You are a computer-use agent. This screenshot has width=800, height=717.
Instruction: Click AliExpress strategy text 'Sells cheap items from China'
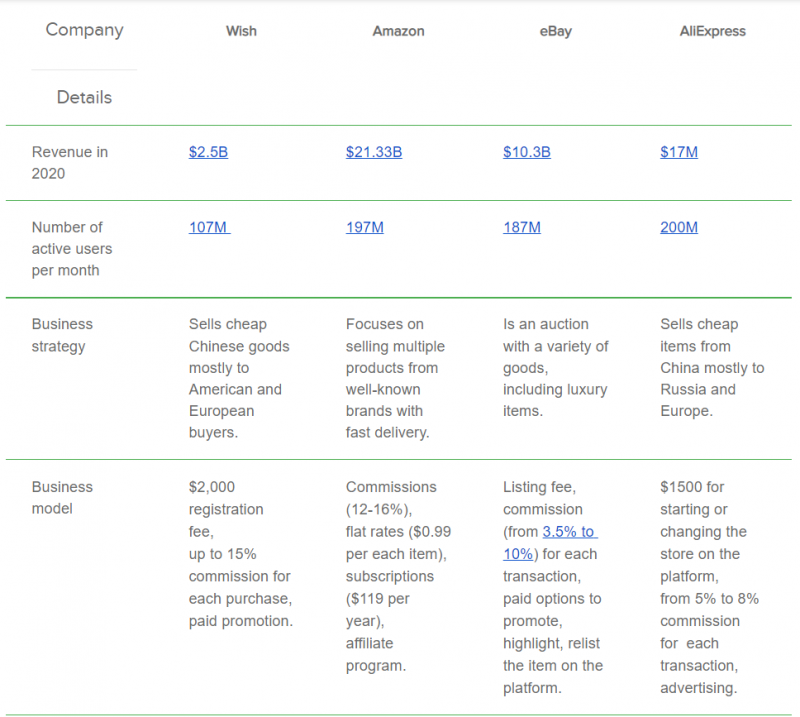click(699, 346)
